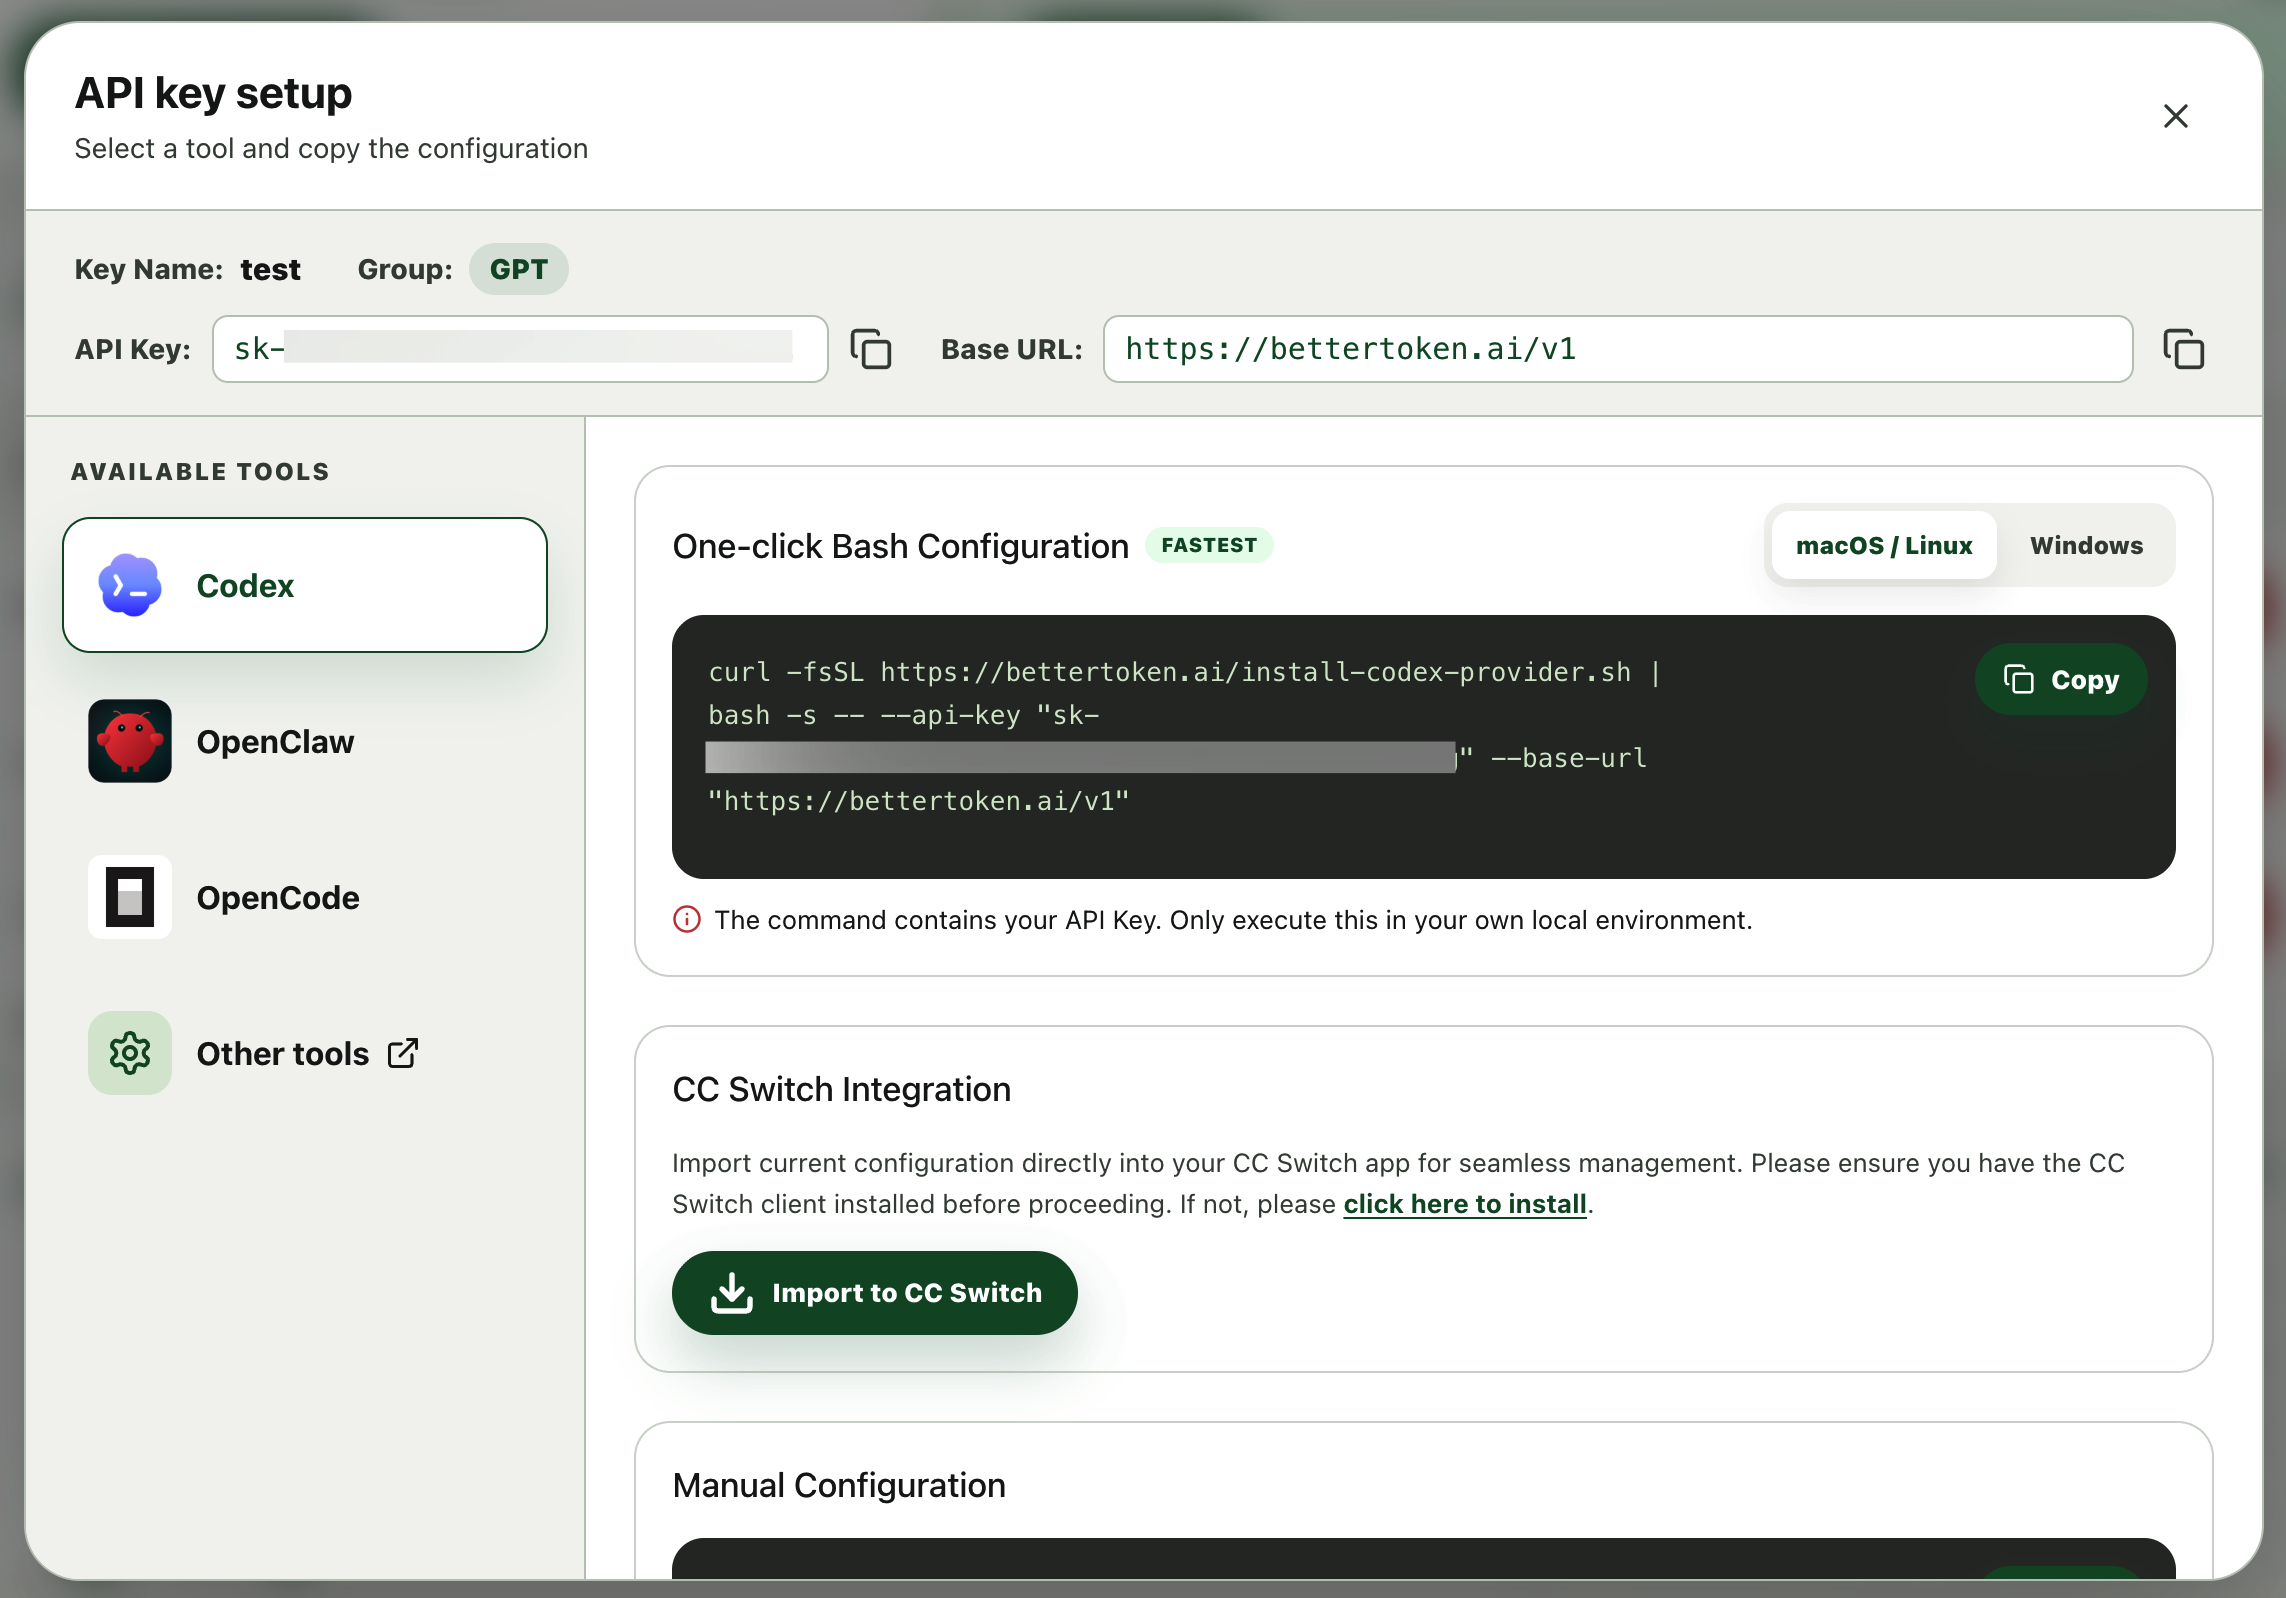Select the Codex tool

pos(305,585)
